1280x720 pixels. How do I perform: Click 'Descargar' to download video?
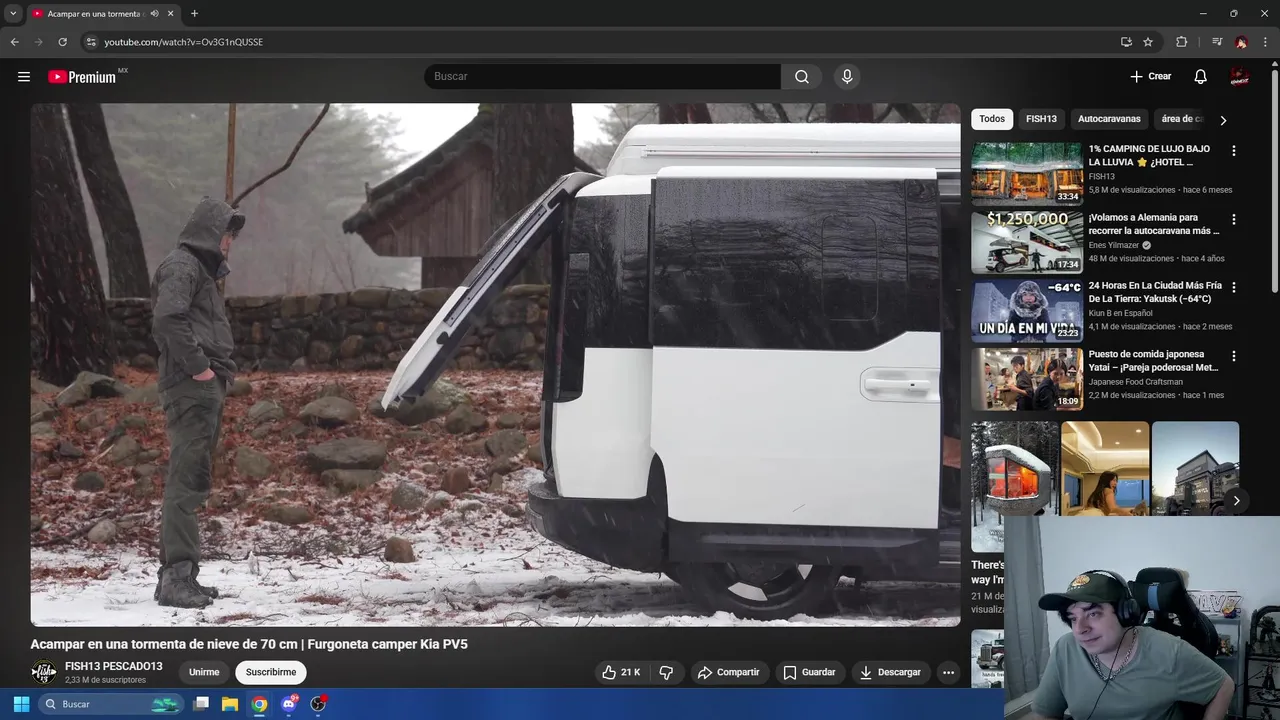(x=890, y=672)
